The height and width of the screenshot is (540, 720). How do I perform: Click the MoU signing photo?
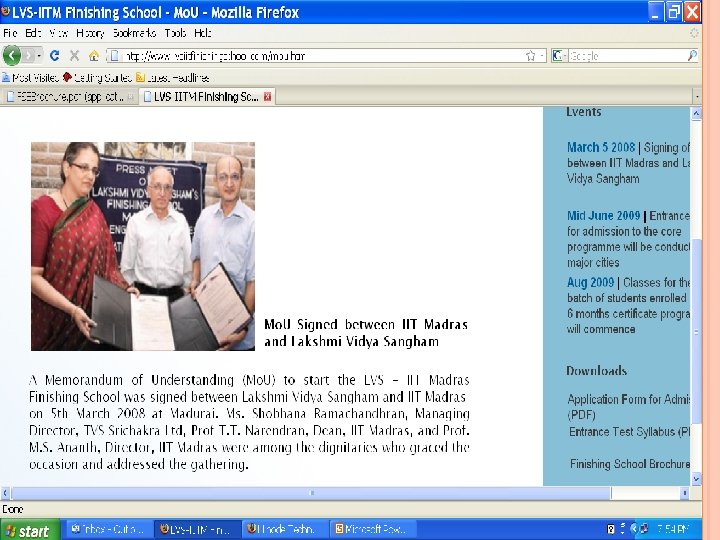coord(143,246)
